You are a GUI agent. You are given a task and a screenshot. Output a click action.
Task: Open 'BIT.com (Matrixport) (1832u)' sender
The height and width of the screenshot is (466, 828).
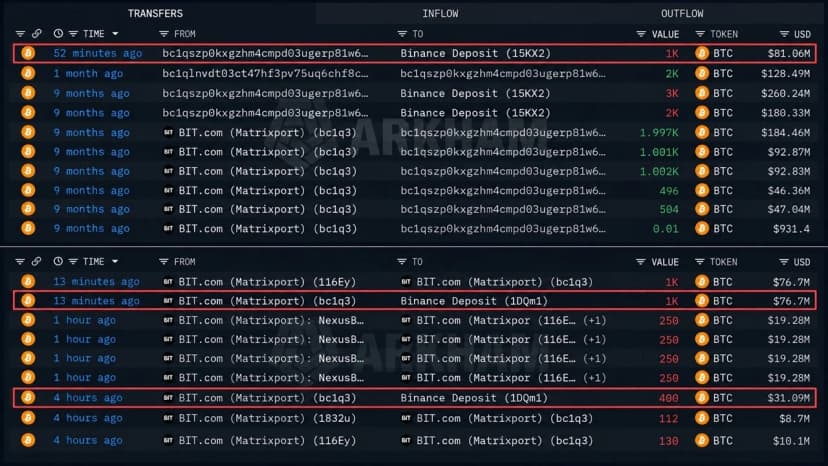267,418
